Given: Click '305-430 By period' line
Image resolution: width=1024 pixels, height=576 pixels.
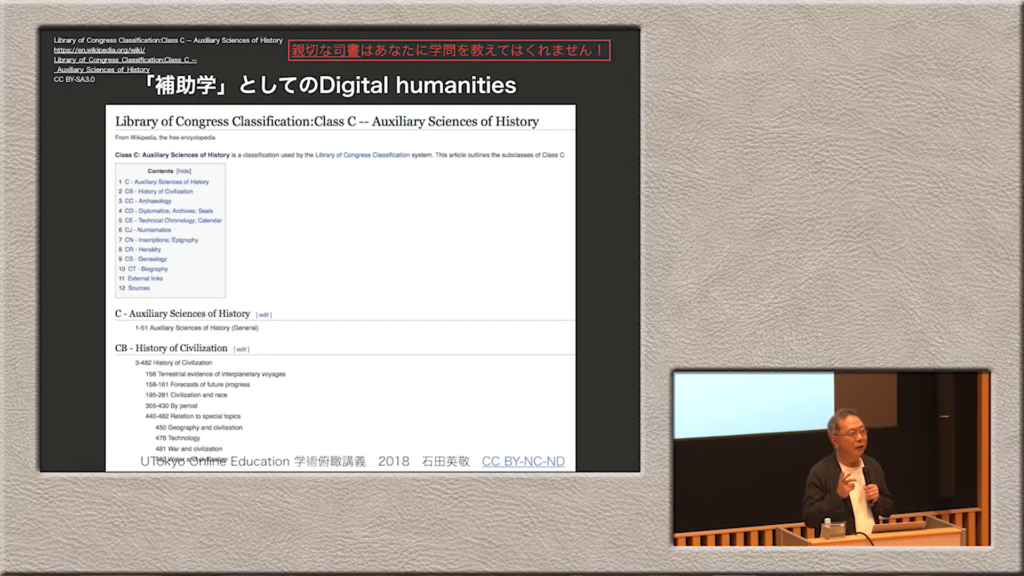Looking at the screenshot, I should coord(171,406).
